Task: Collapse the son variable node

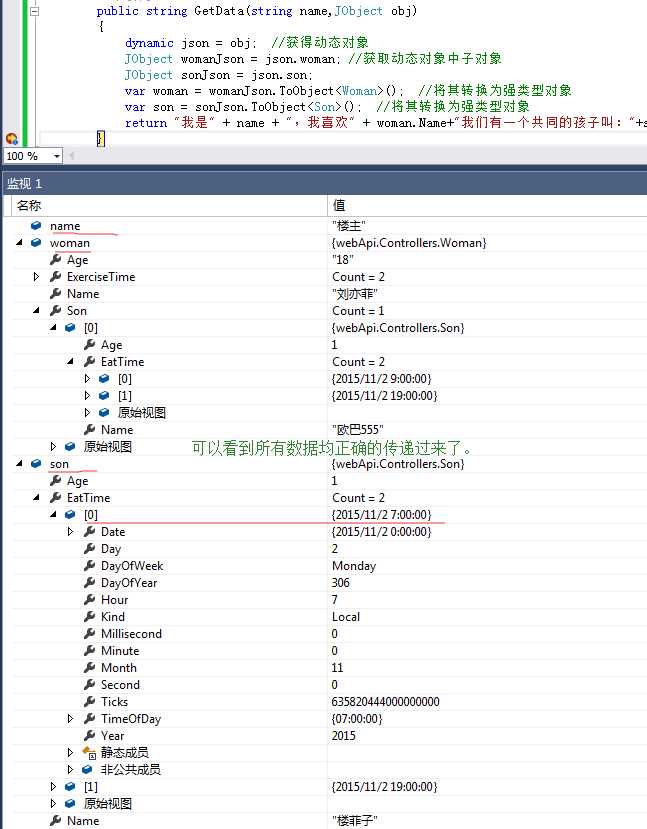Action: (x=20, y=464)
